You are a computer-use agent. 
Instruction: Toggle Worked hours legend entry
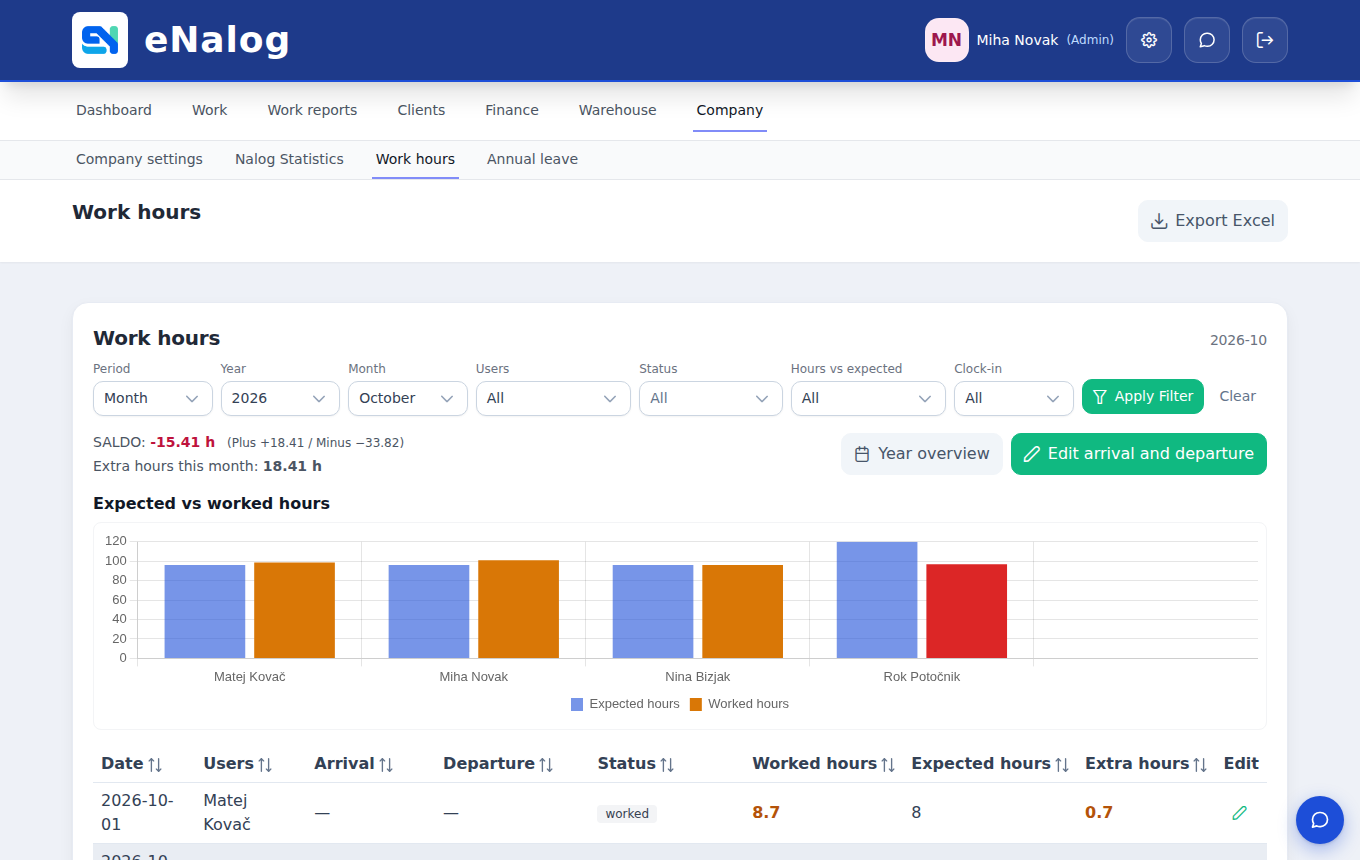pyautogui.click(x=739, y=704)
